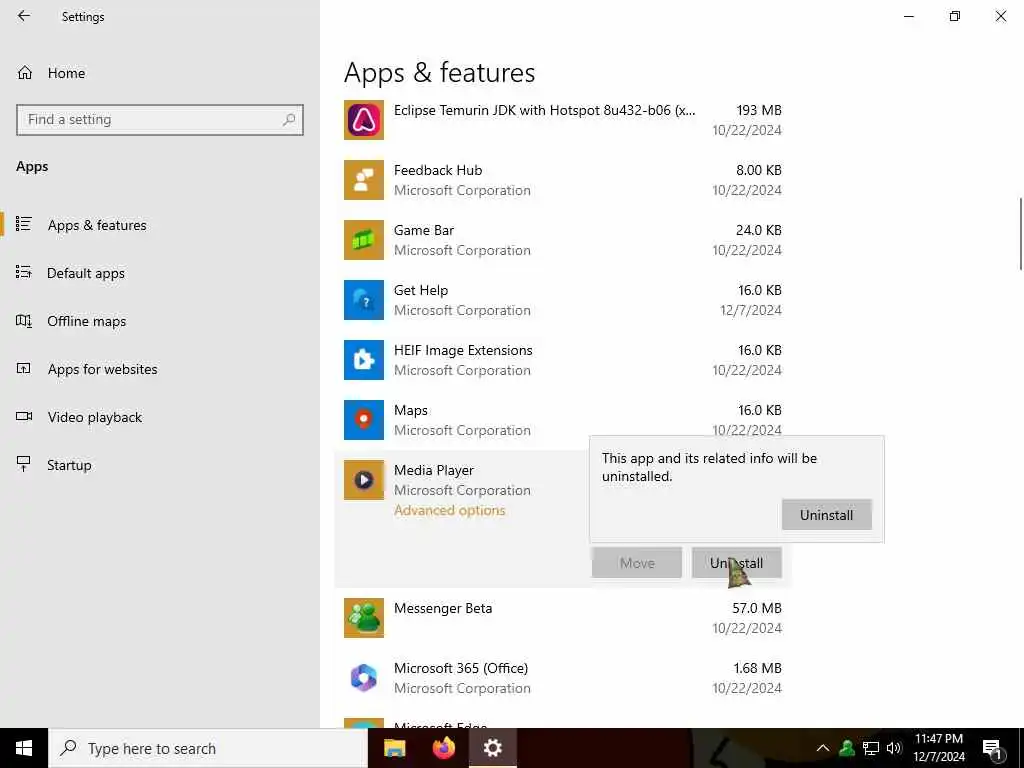1024x768 pixels.
Task: Click the Find a setting search box
Action: click(x=160, y=120)
